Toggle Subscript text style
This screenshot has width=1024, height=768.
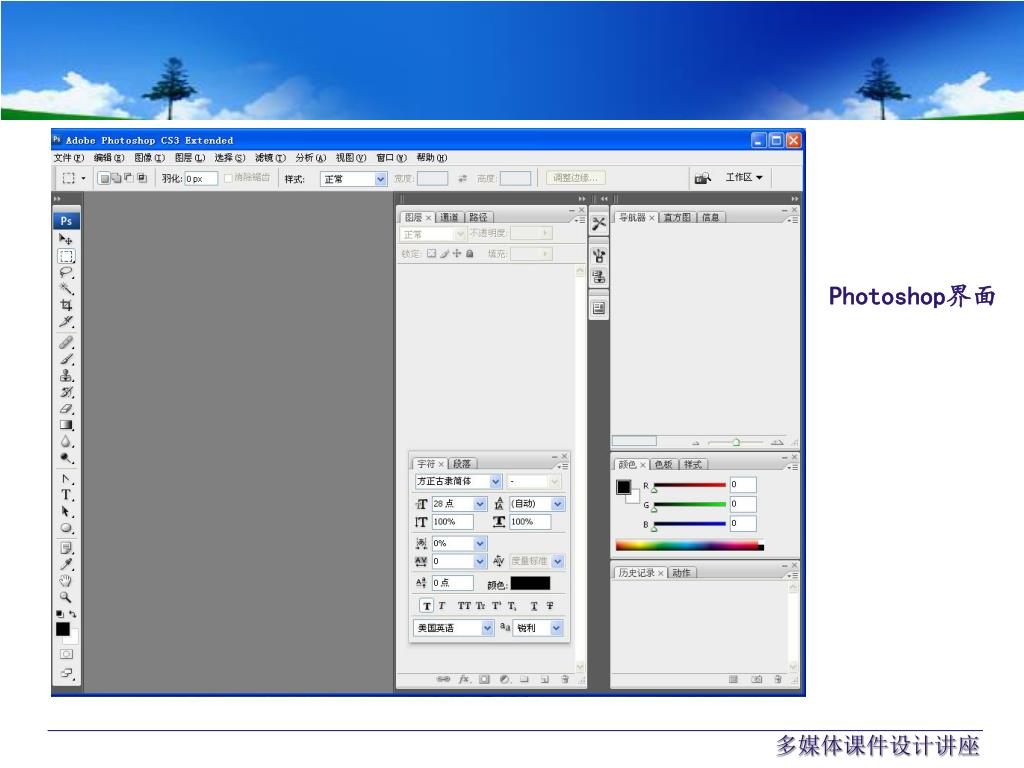512,606
